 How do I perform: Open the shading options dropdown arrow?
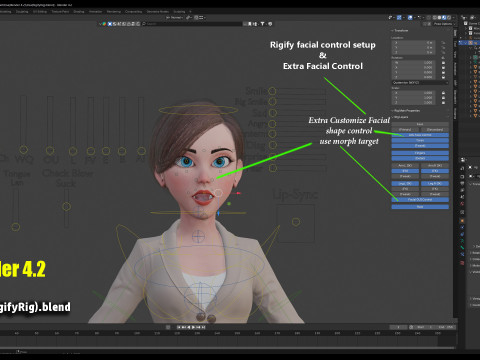454,17
